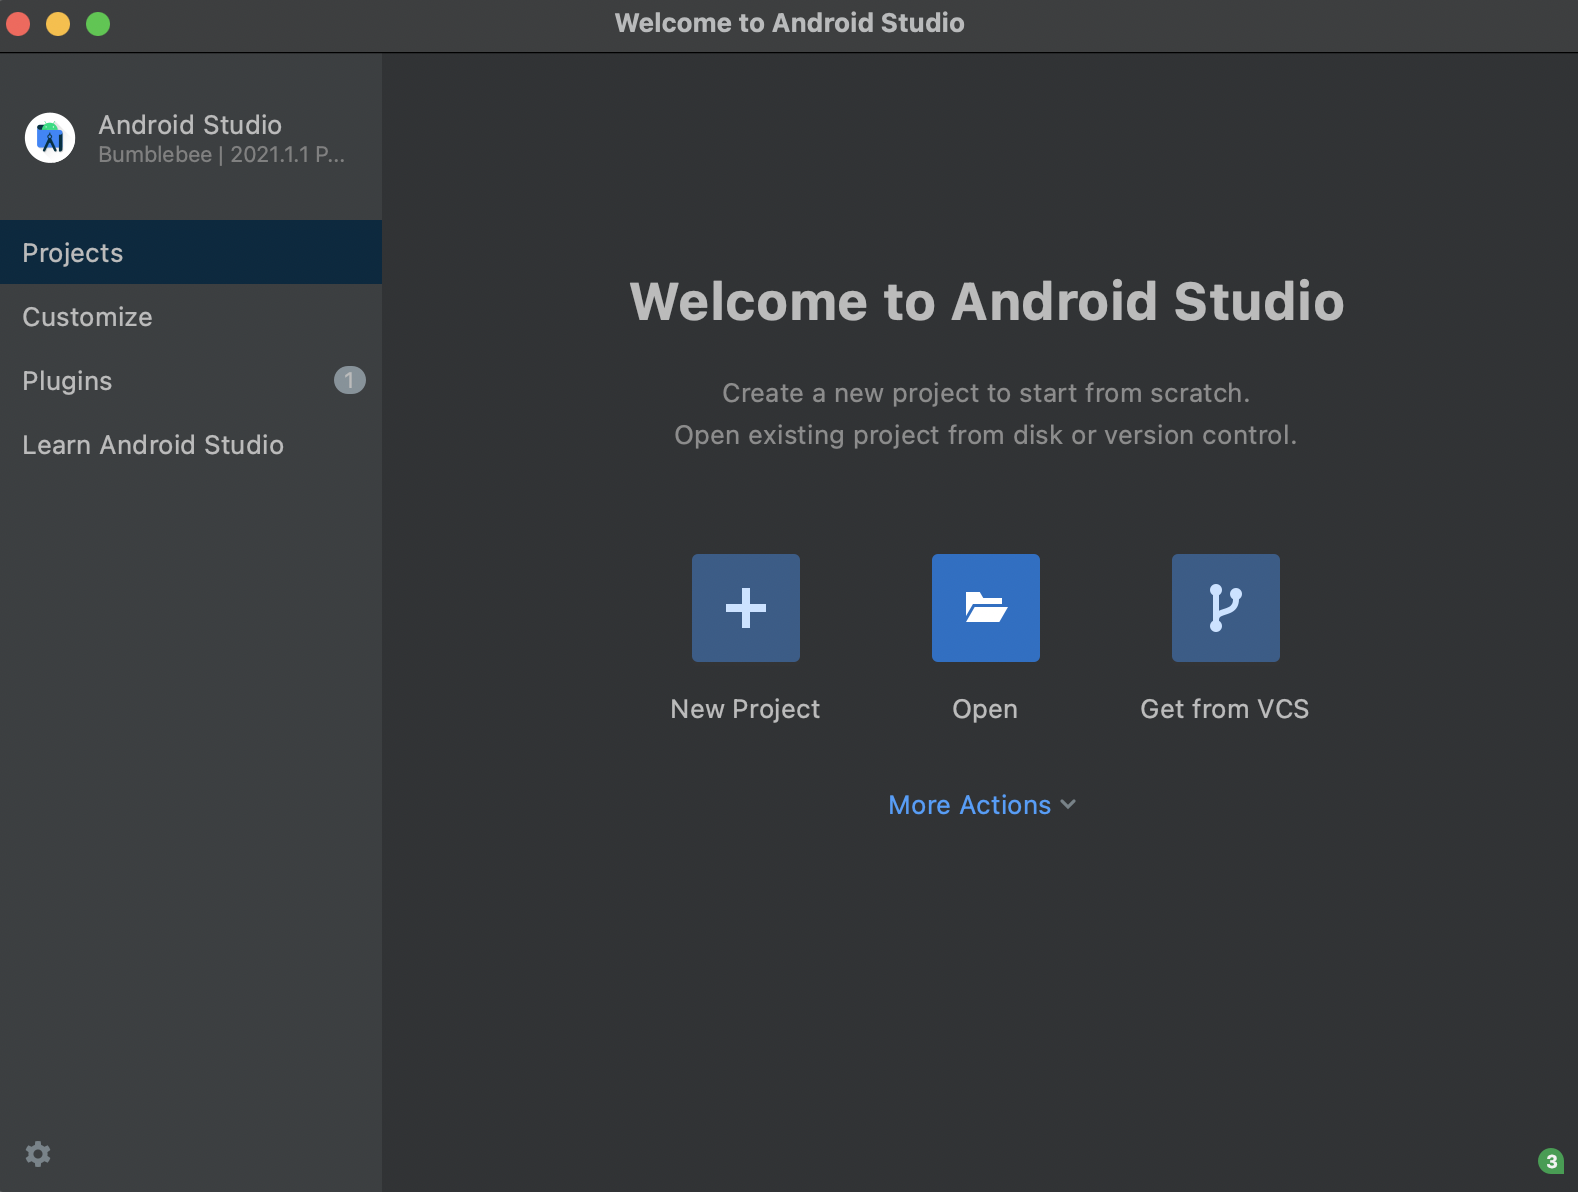Screen dimensions: 1578x1192
Task: Click the Welcome to Android Studio heading
Action: coord(987,301)
